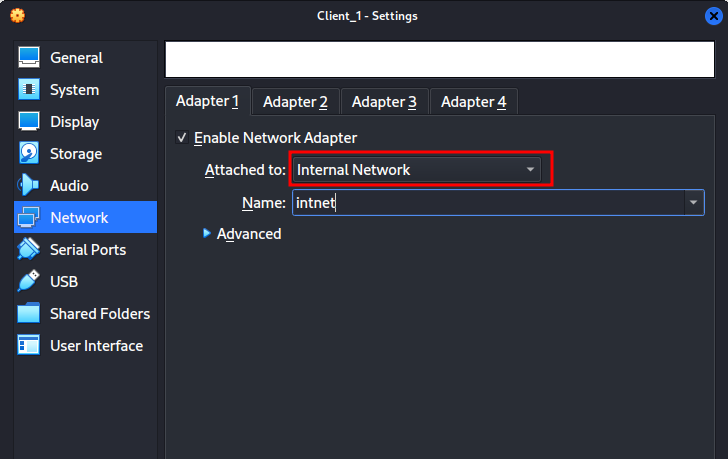The height and width of the screenshot is (459, 728).
Task: Switch to Adapter 3 tab
Action: [x=384, y=102]
